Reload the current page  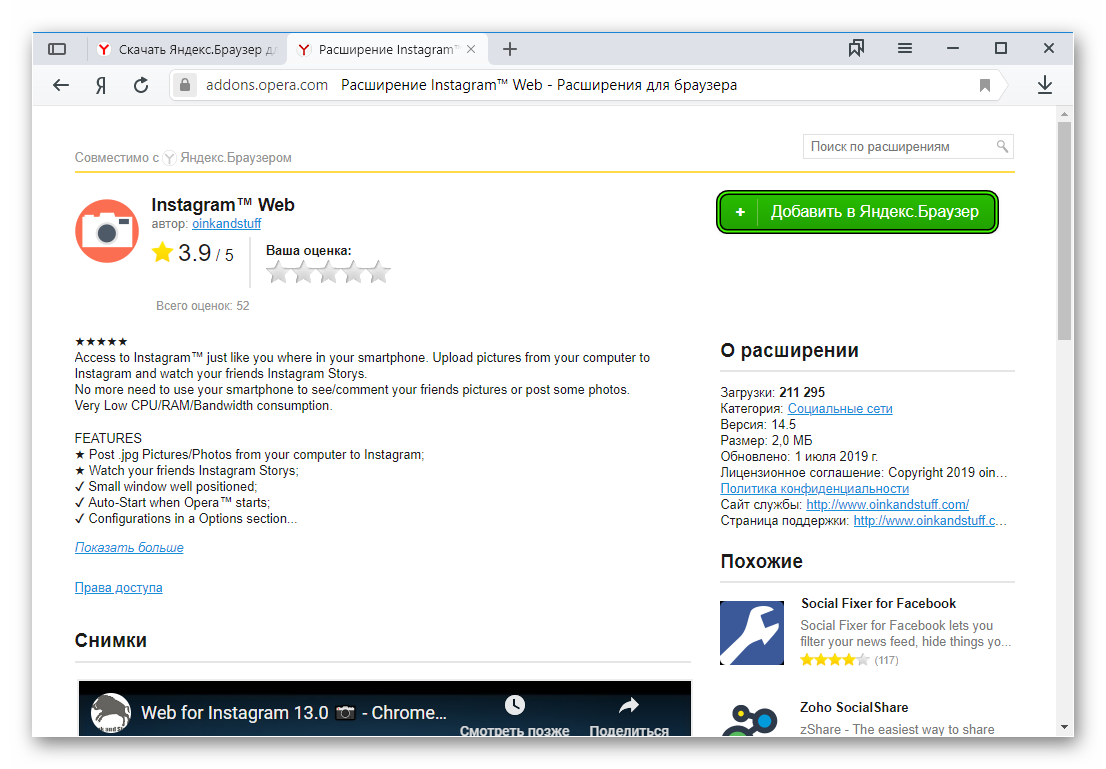tap(141, 85)
